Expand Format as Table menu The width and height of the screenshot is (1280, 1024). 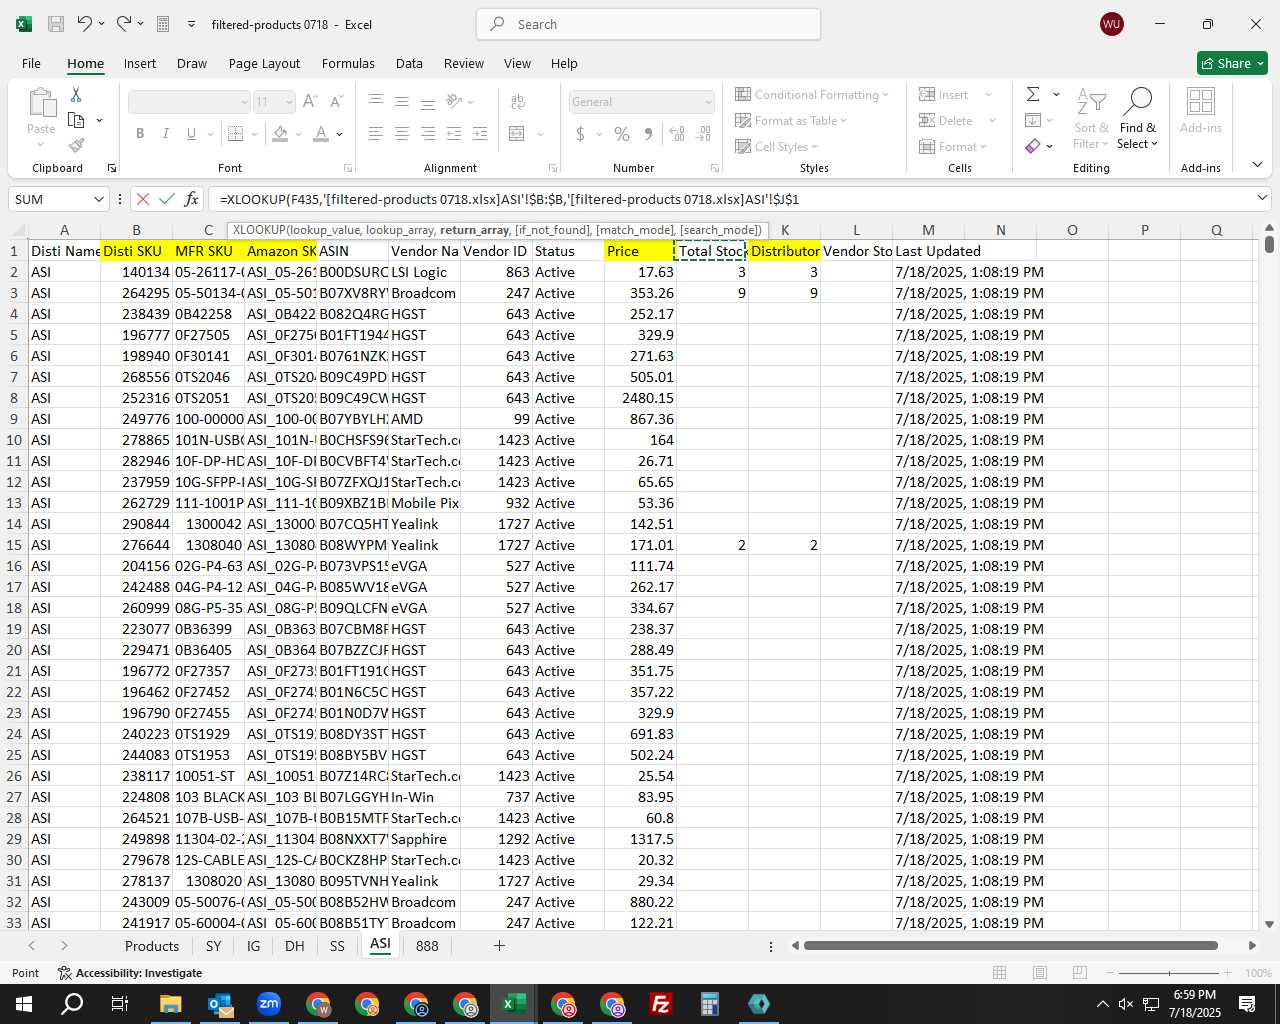tap(791, 120)
